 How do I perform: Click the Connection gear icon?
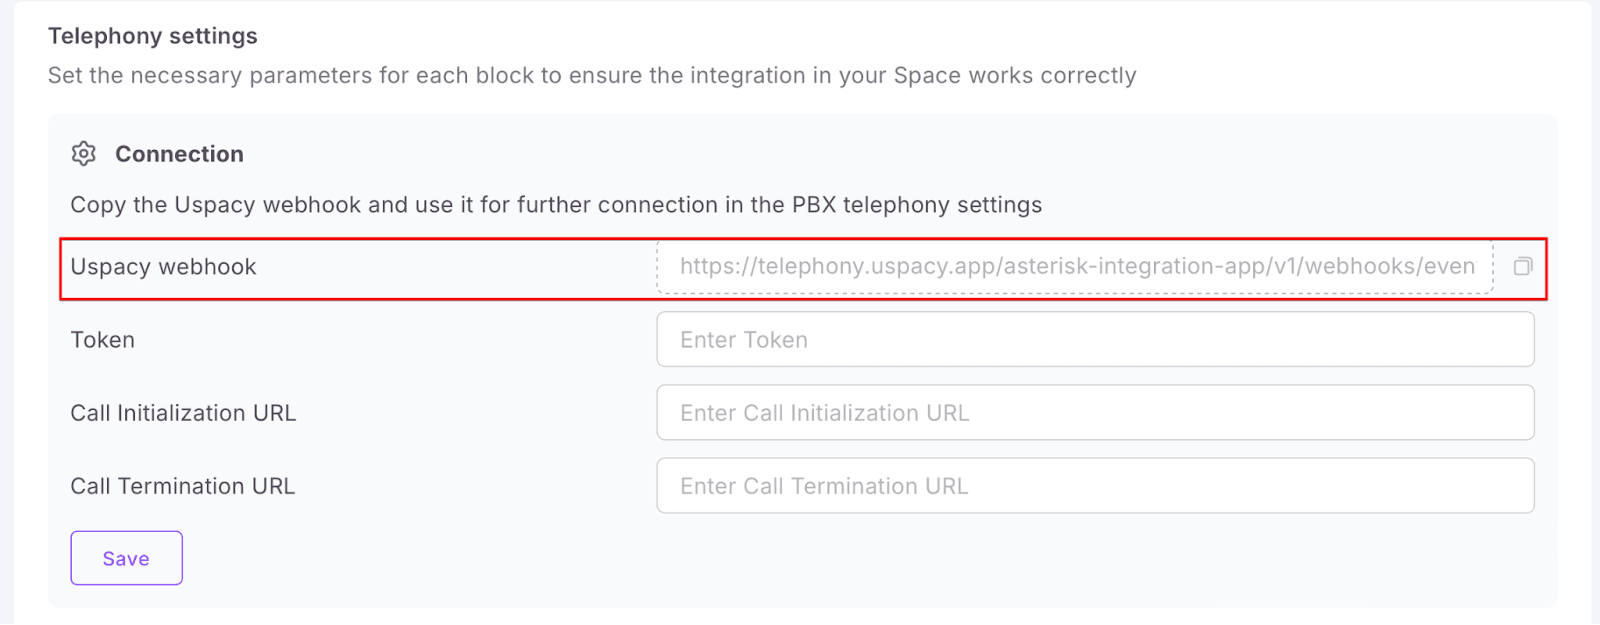(x=84, y=154)
